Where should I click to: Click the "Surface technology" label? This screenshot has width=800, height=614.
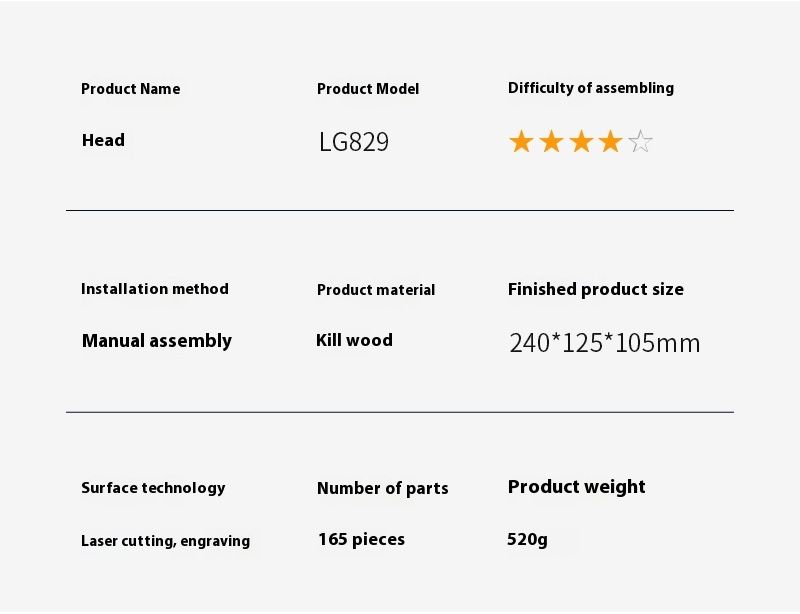pyautogui.click(x=153, y=488)
